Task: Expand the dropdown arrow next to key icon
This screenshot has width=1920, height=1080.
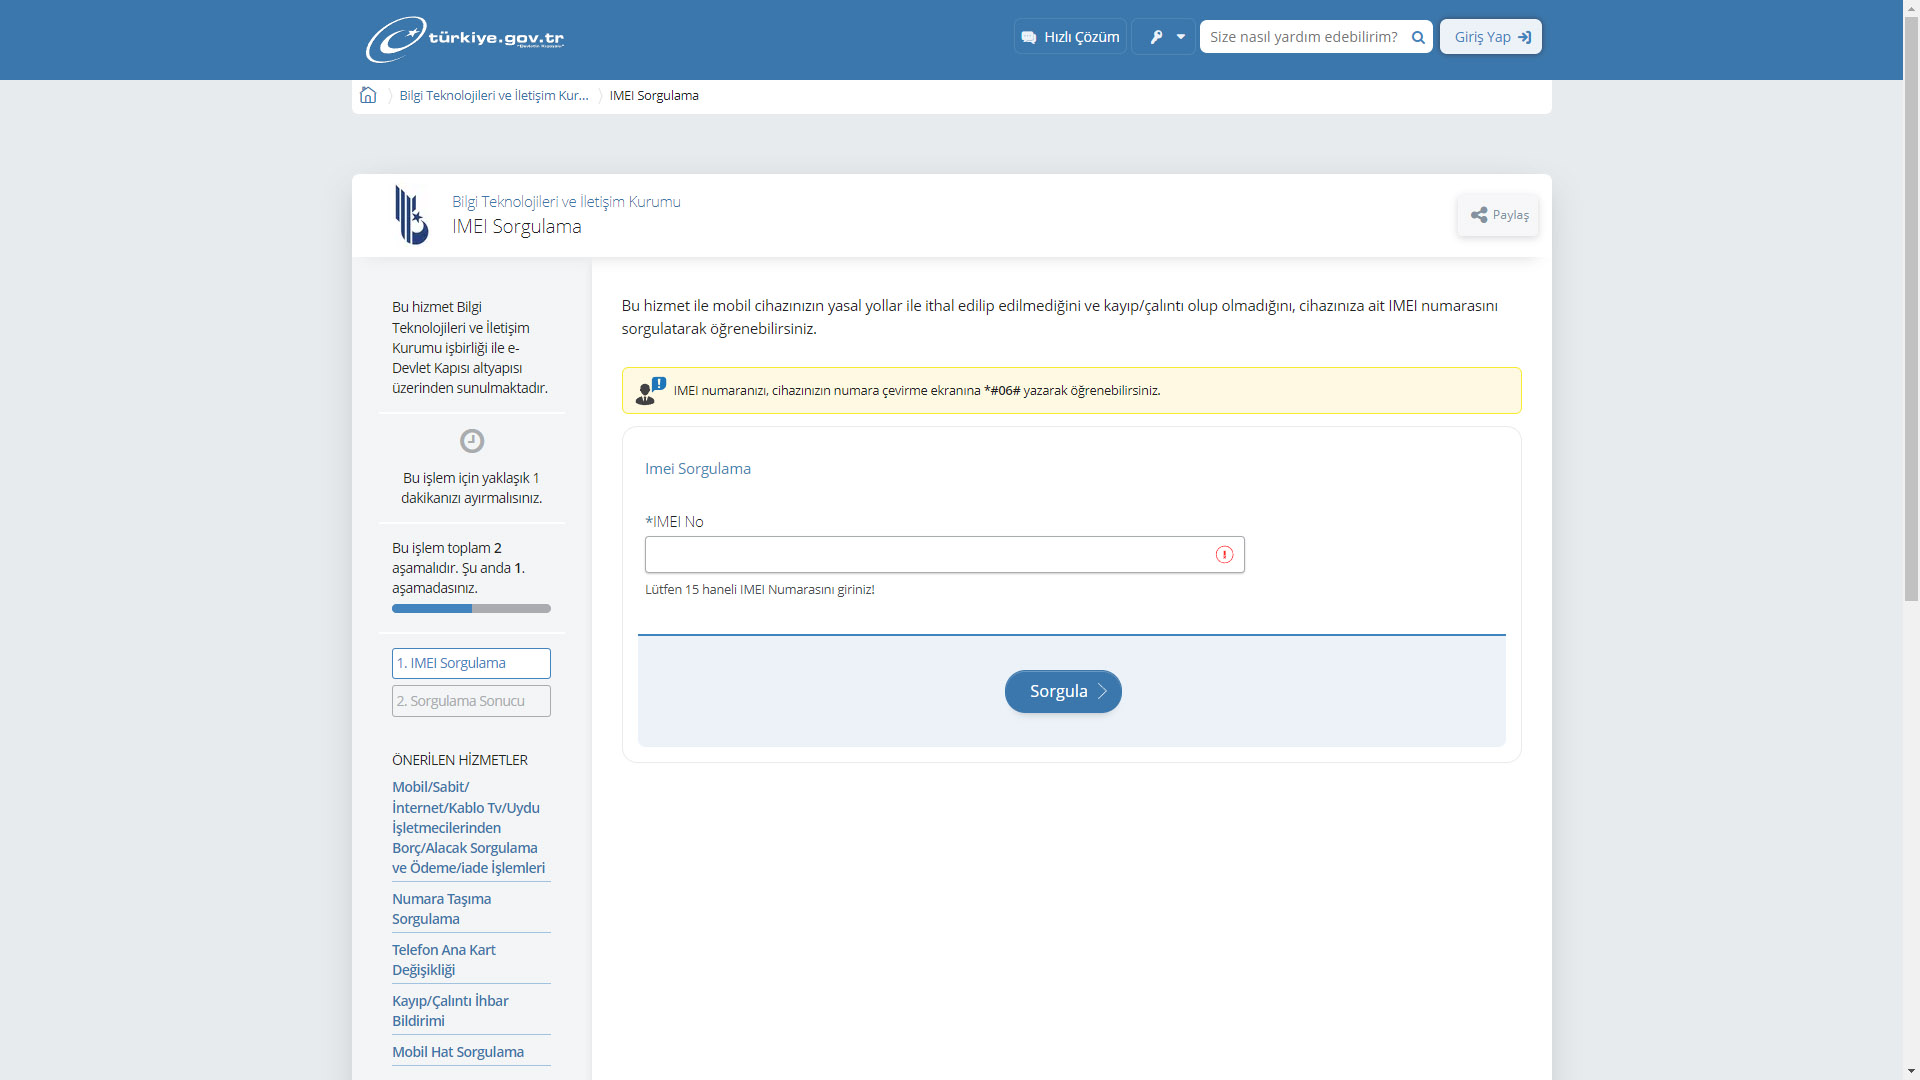Action: [x=1181, y=37]
